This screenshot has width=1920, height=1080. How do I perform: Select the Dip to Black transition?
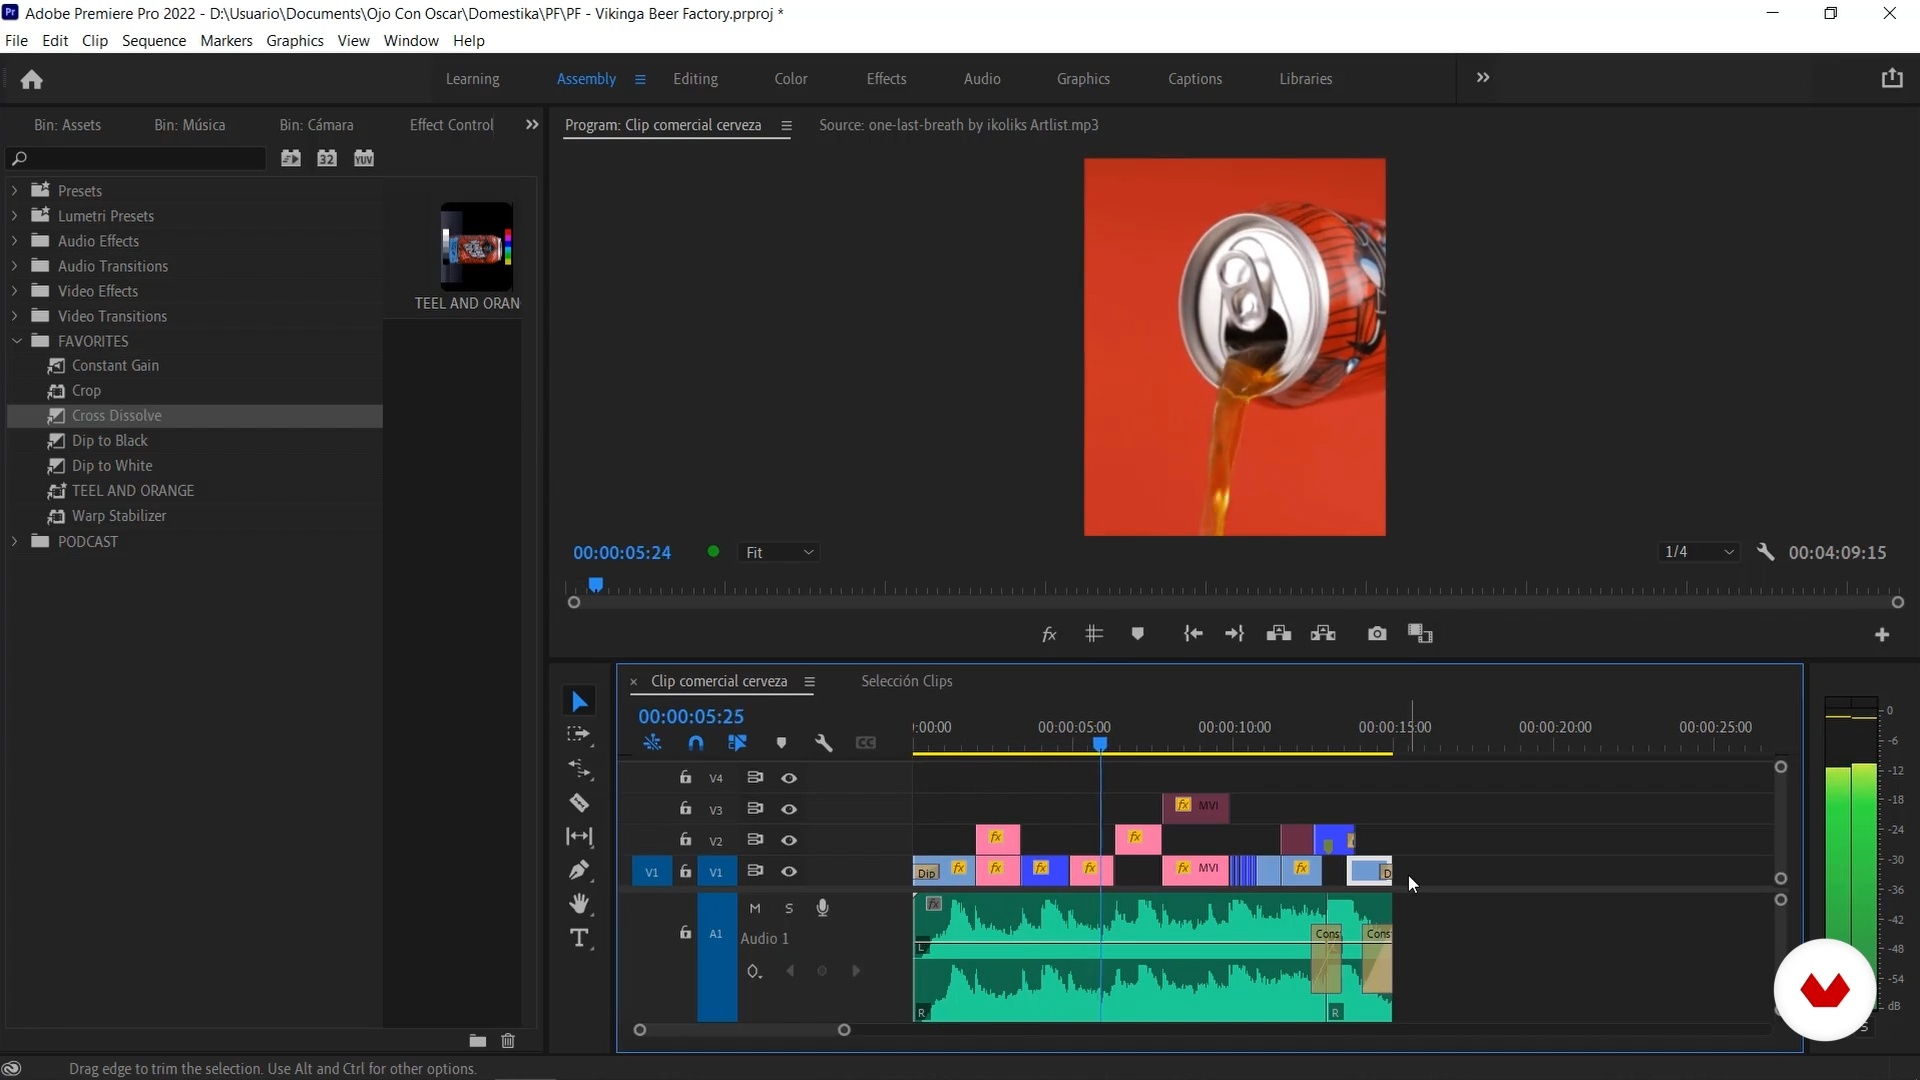click(x=110, y=441)
